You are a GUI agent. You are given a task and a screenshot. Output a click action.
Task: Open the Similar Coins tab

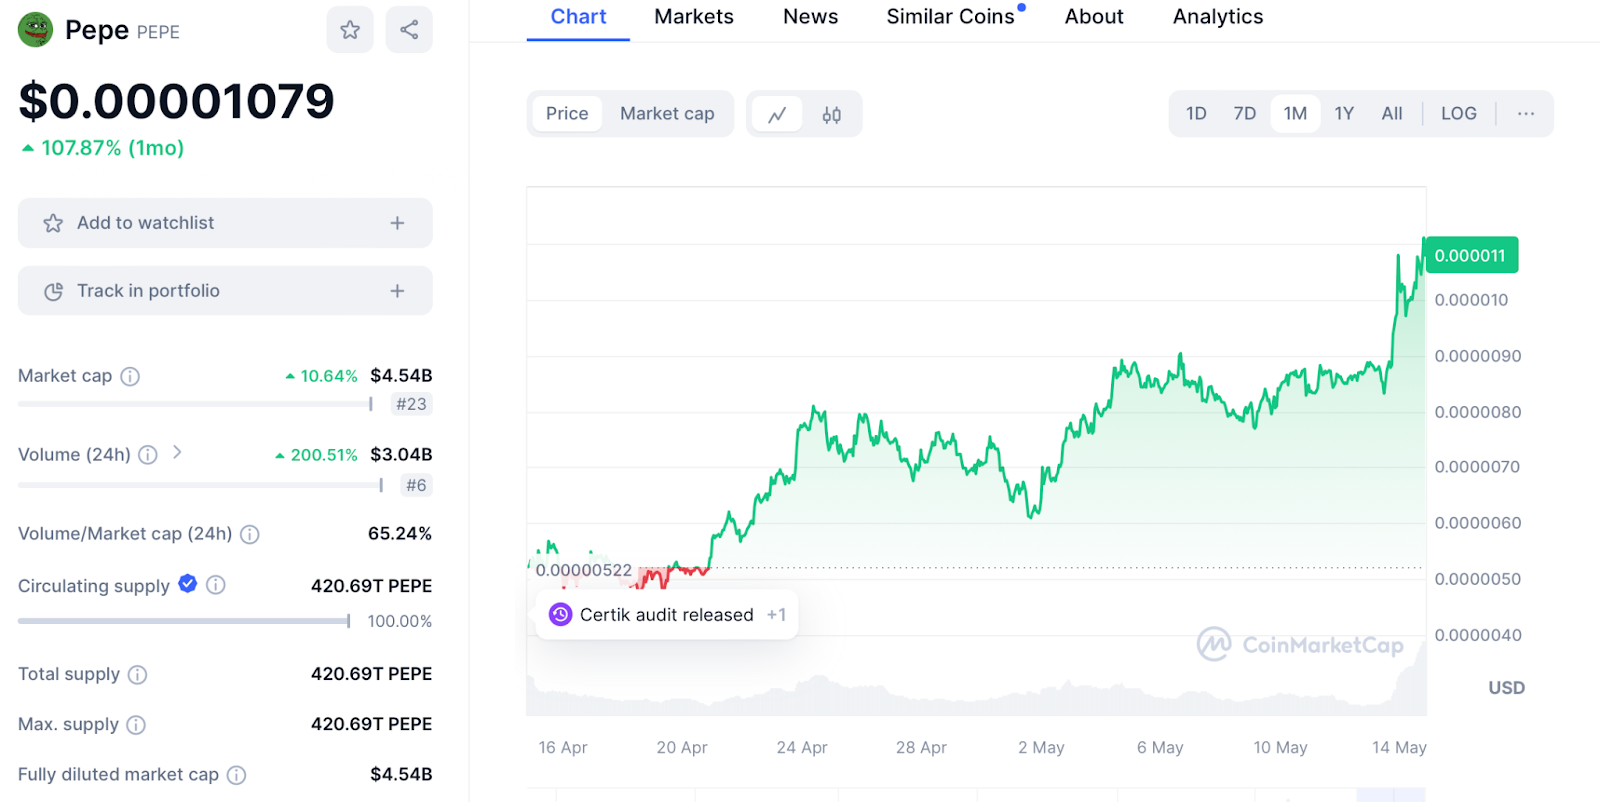[x=951, y=17]
